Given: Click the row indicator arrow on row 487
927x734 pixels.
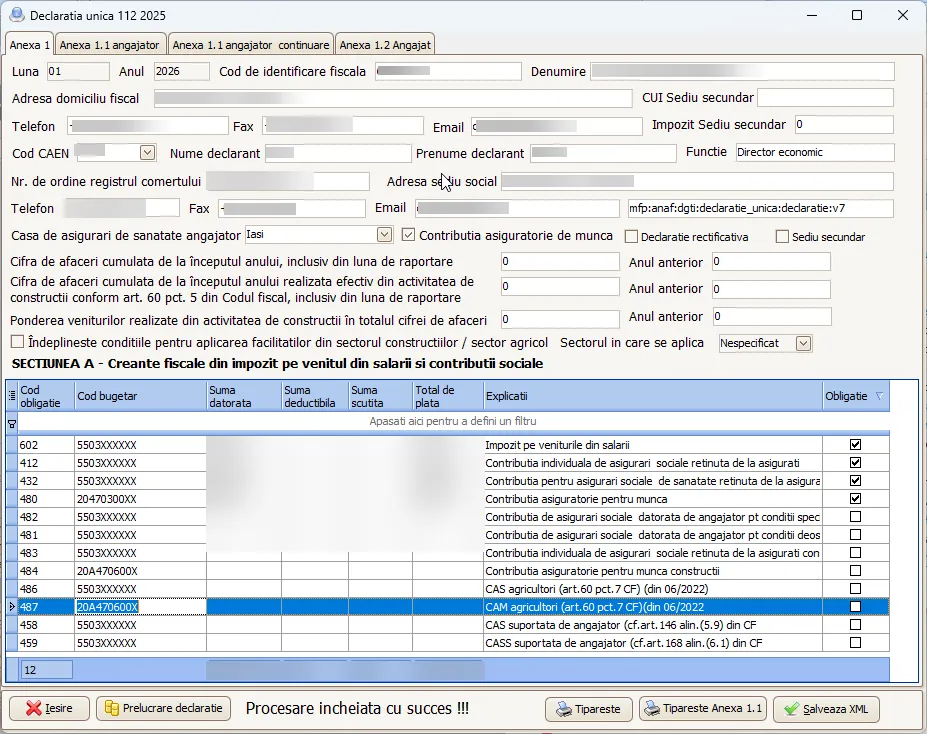Looking at the screenshot, I should point(12,606).
